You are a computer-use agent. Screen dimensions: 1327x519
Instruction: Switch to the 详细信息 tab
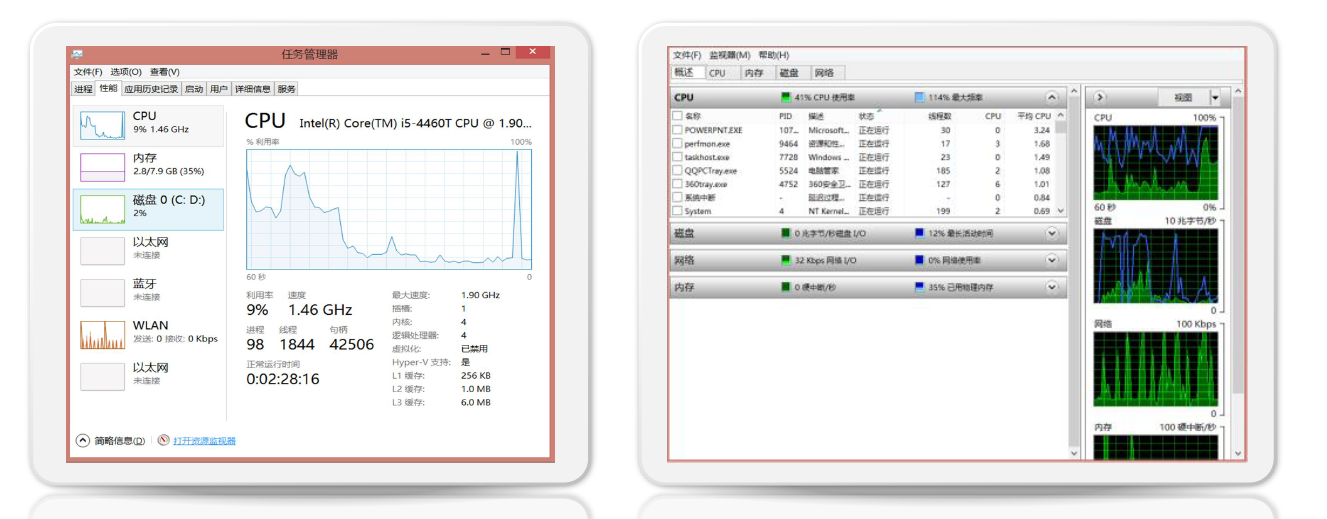pos(253,89)
